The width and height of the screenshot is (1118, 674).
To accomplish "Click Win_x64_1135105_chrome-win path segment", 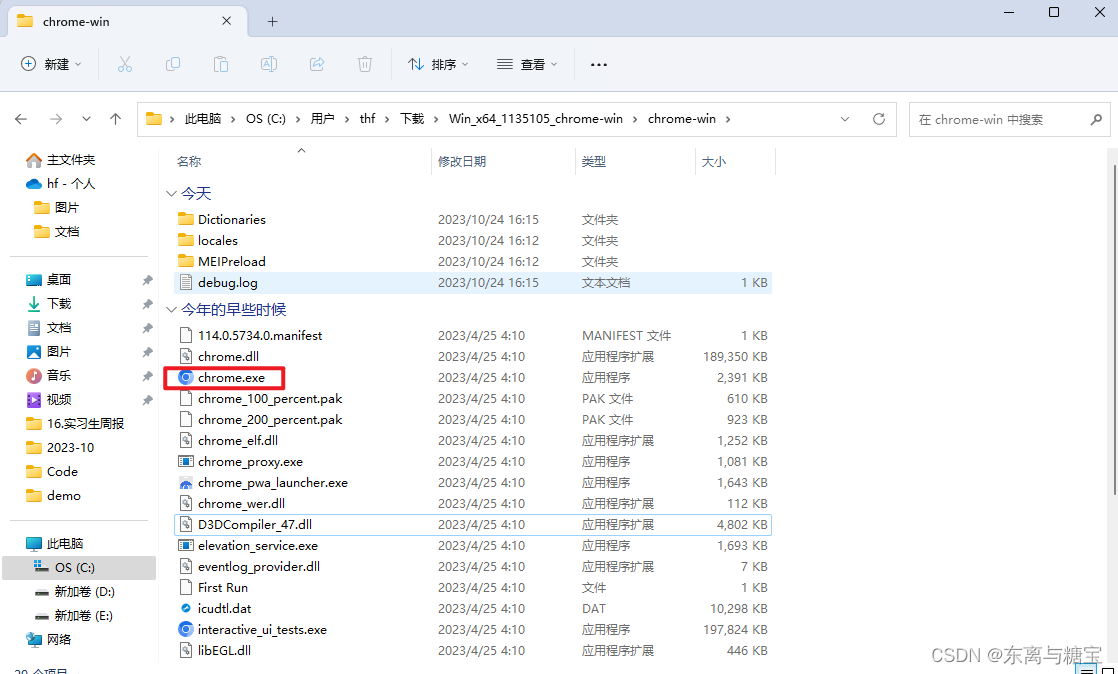I will click(x=536, y=119).
